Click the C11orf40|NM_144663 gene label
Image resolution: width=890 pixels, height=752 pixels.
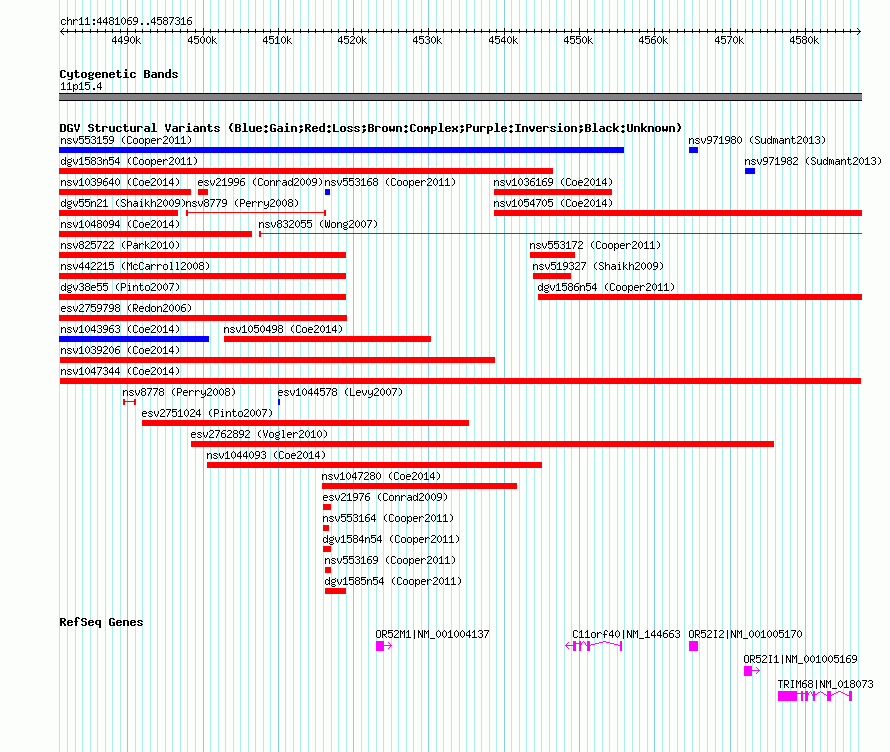click(626, 635)
